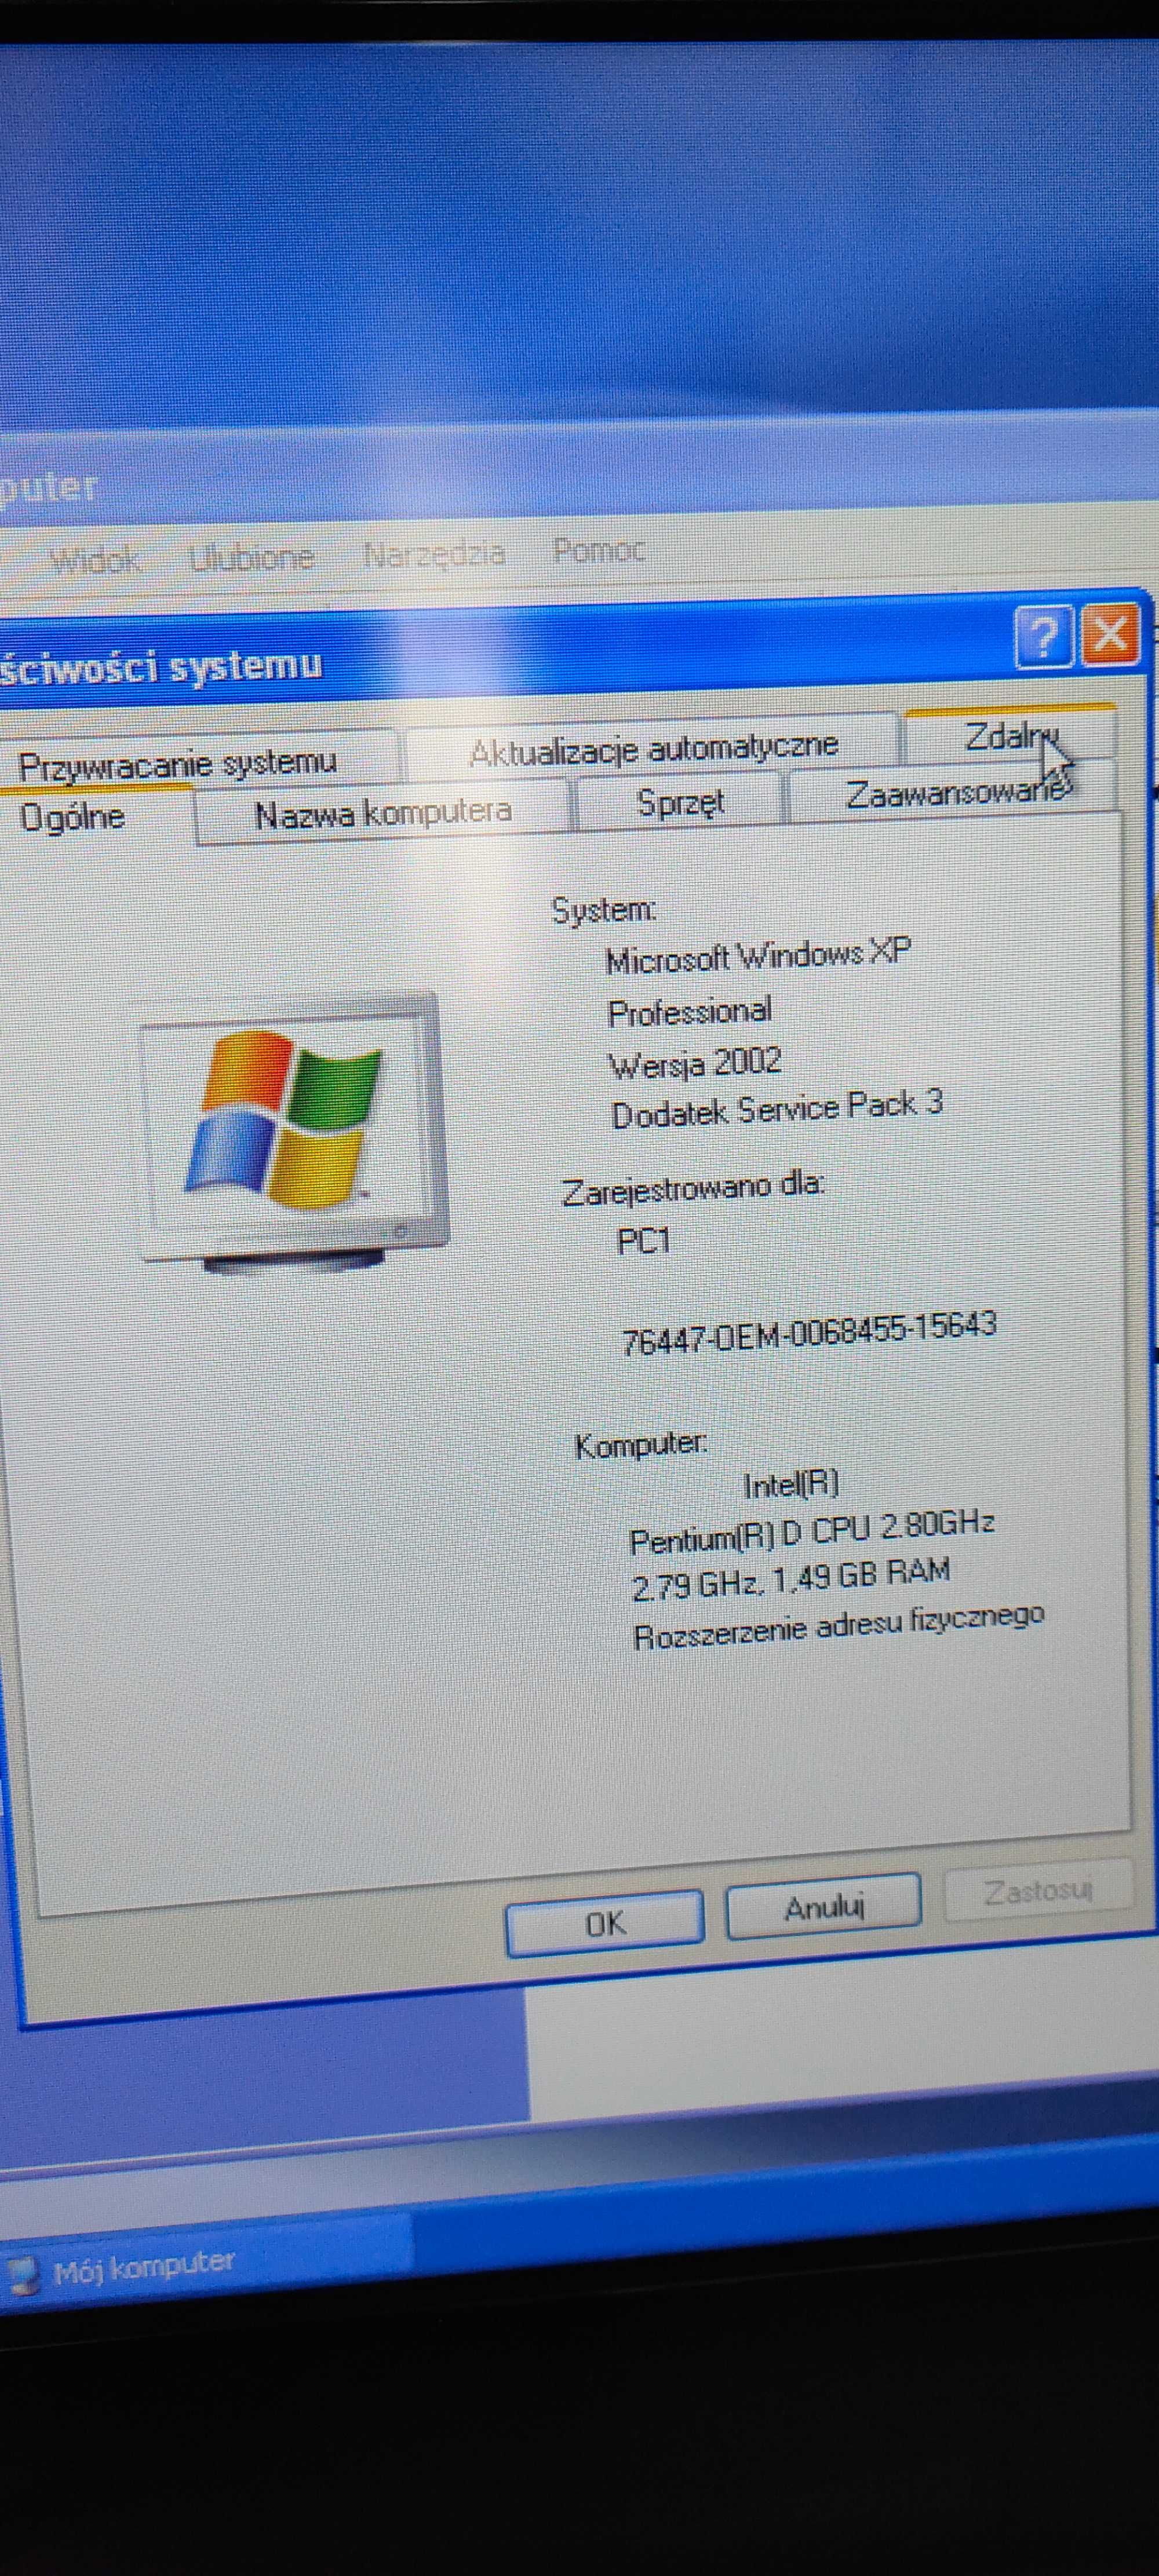Click the Zarejestrowano dla: label
Image resolution: width=1159 pixels, height=2576 pixels.
(693, 1188)
